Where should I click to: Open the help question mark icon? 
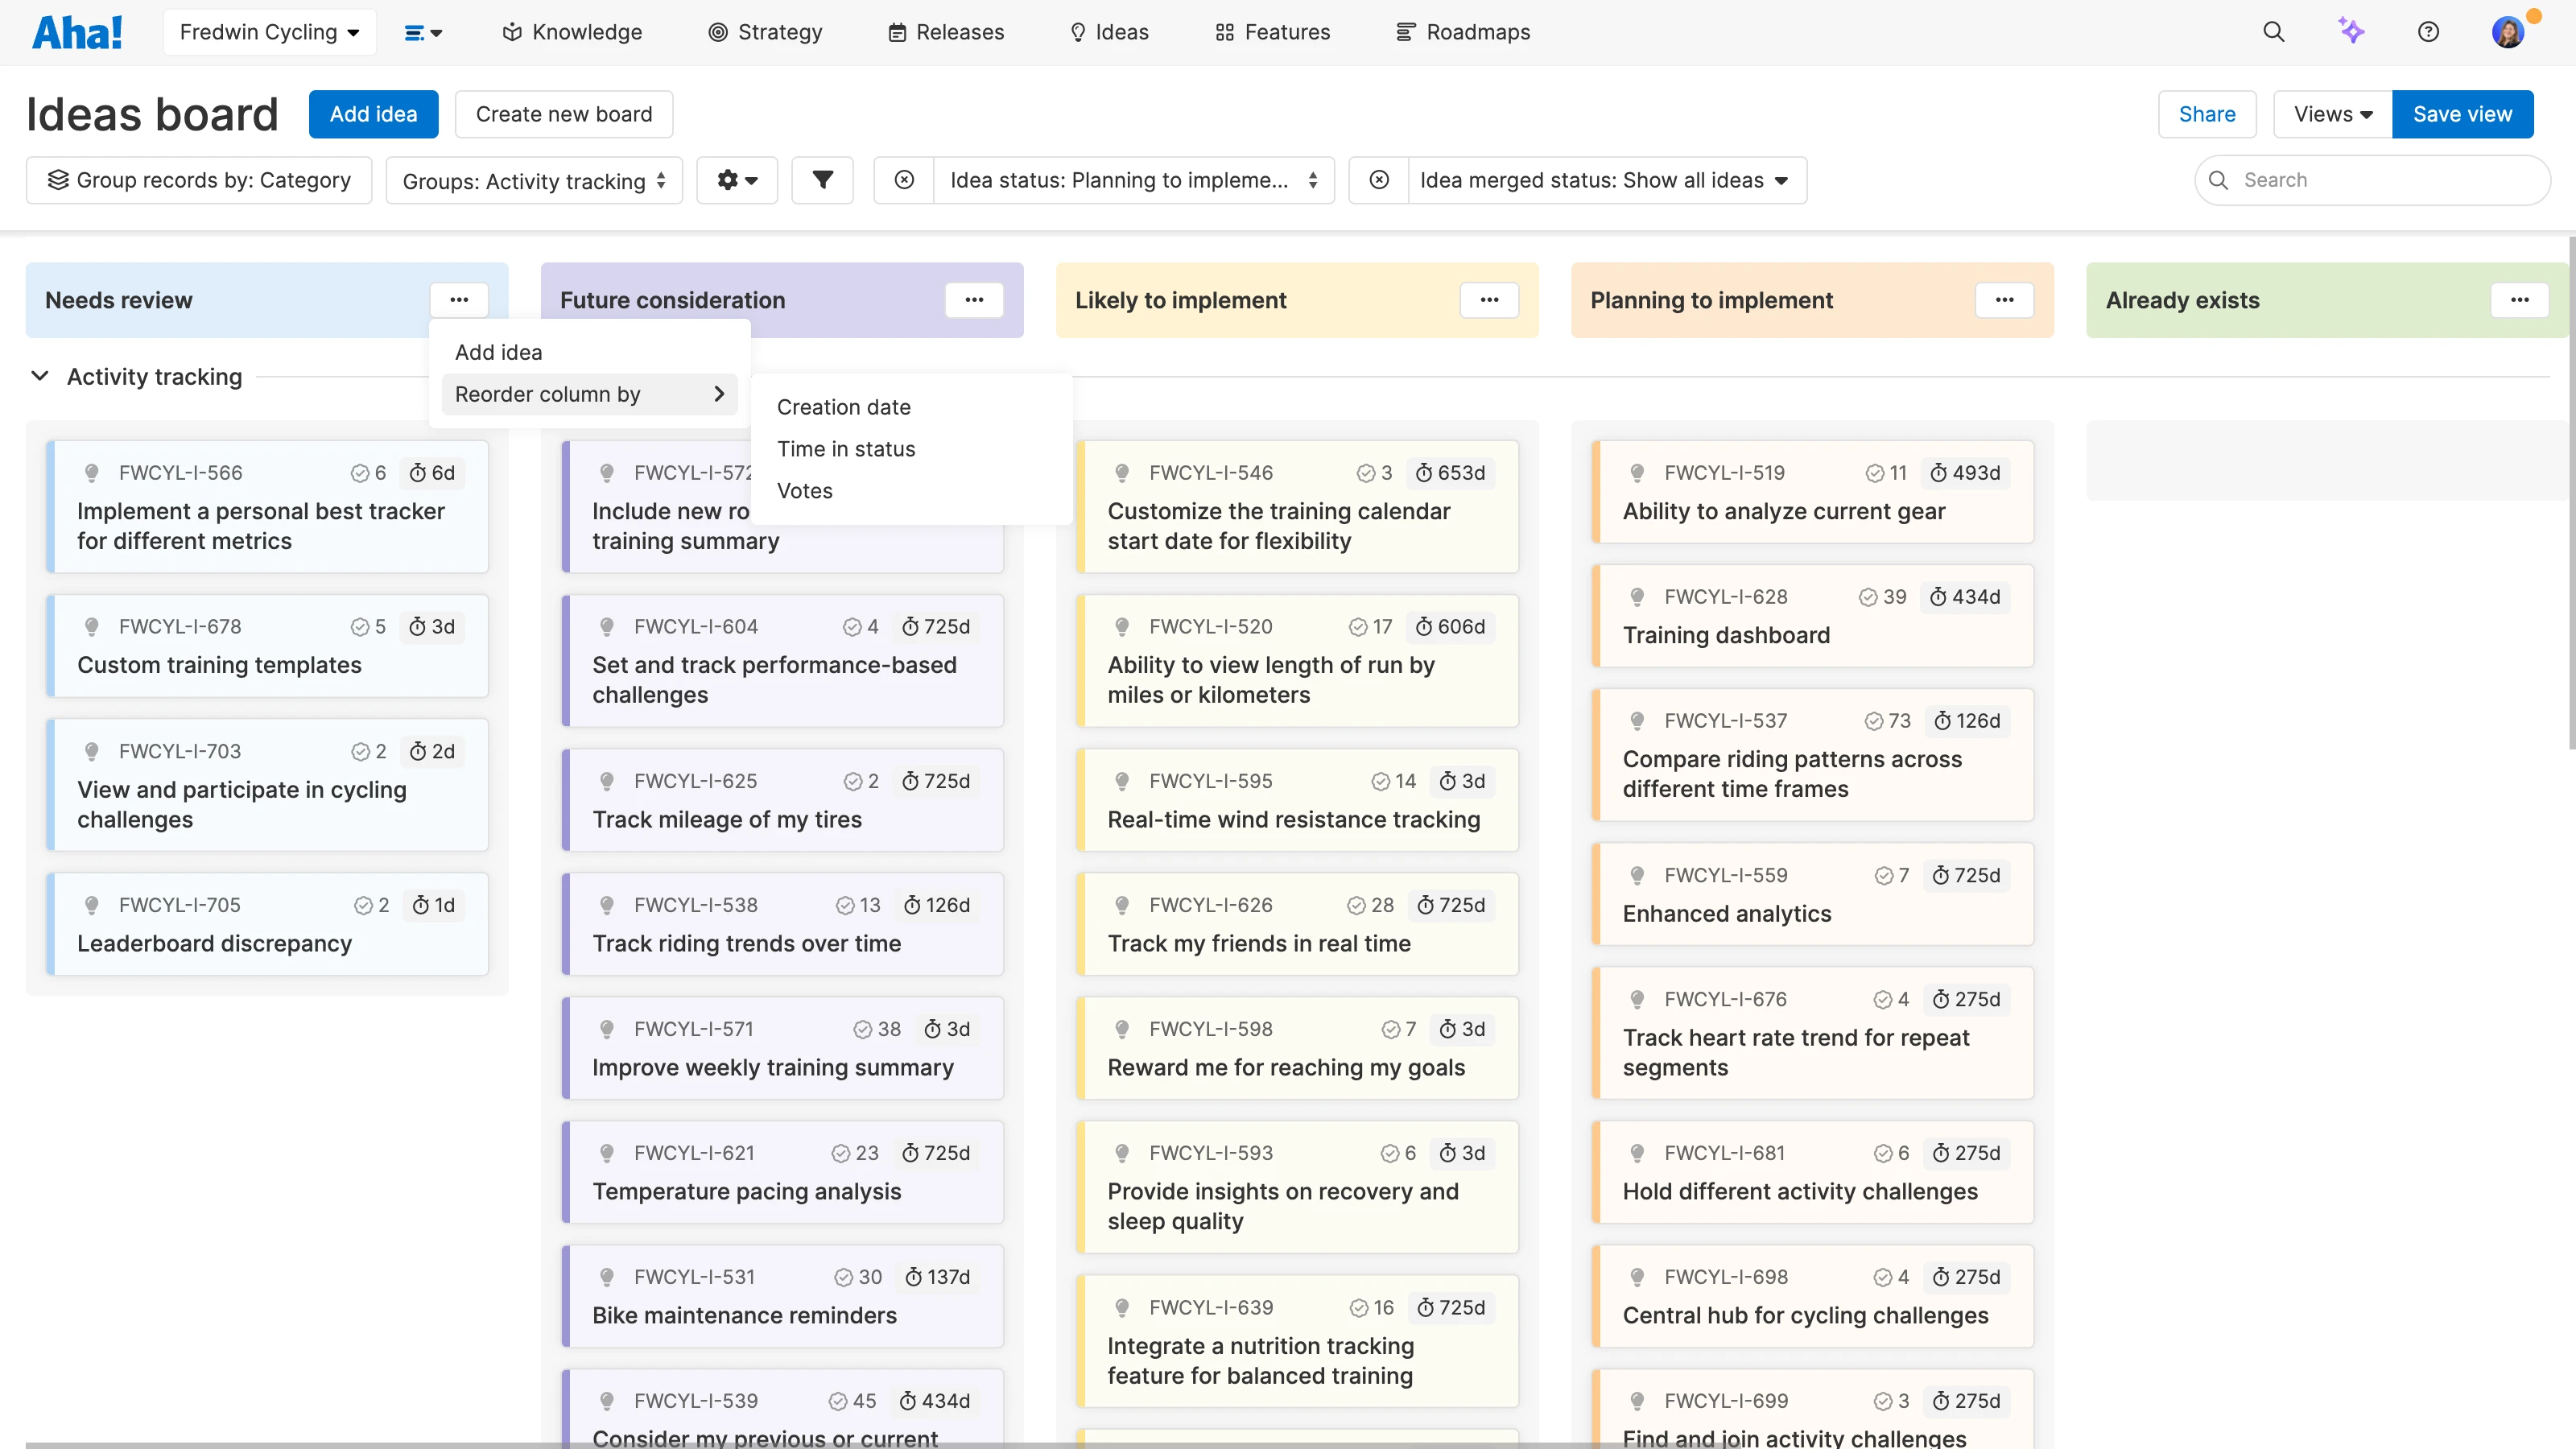click(x=2428, y=32)
